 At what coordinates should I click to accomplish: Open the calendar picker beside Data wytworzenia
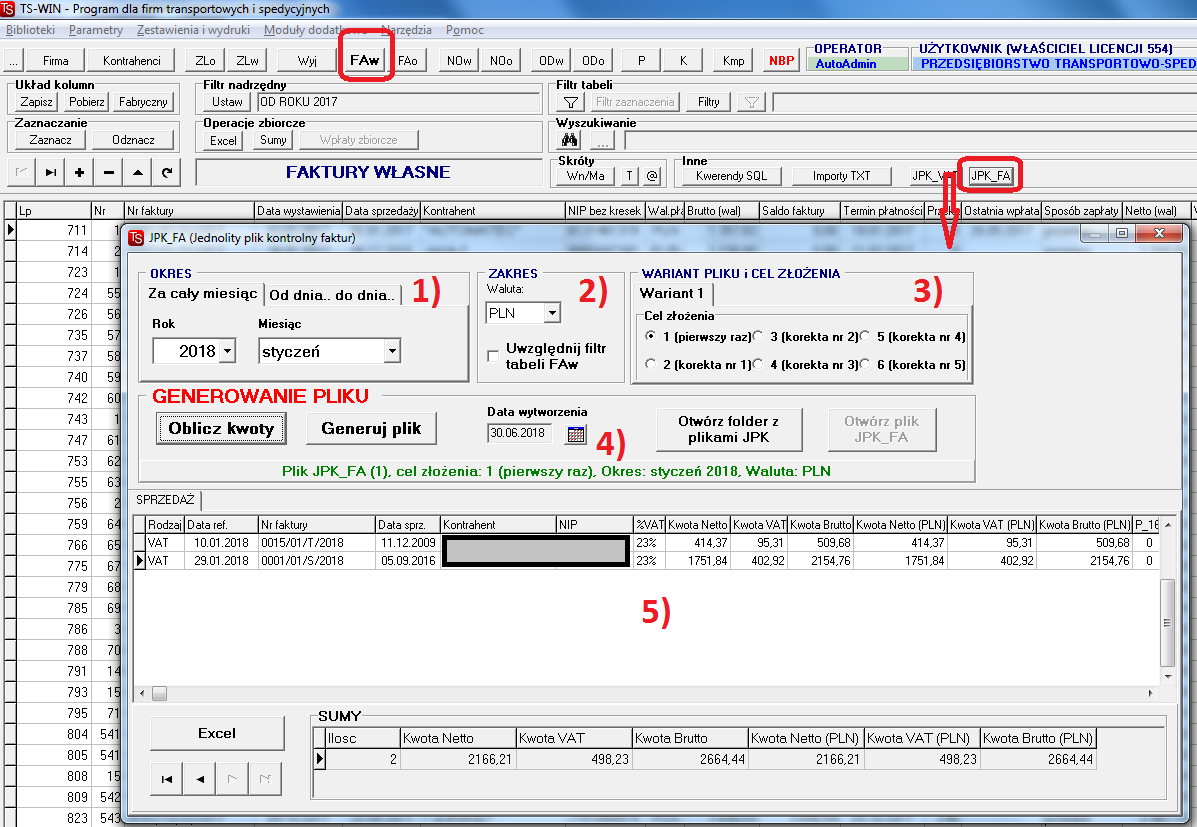[x=576, y=434]
